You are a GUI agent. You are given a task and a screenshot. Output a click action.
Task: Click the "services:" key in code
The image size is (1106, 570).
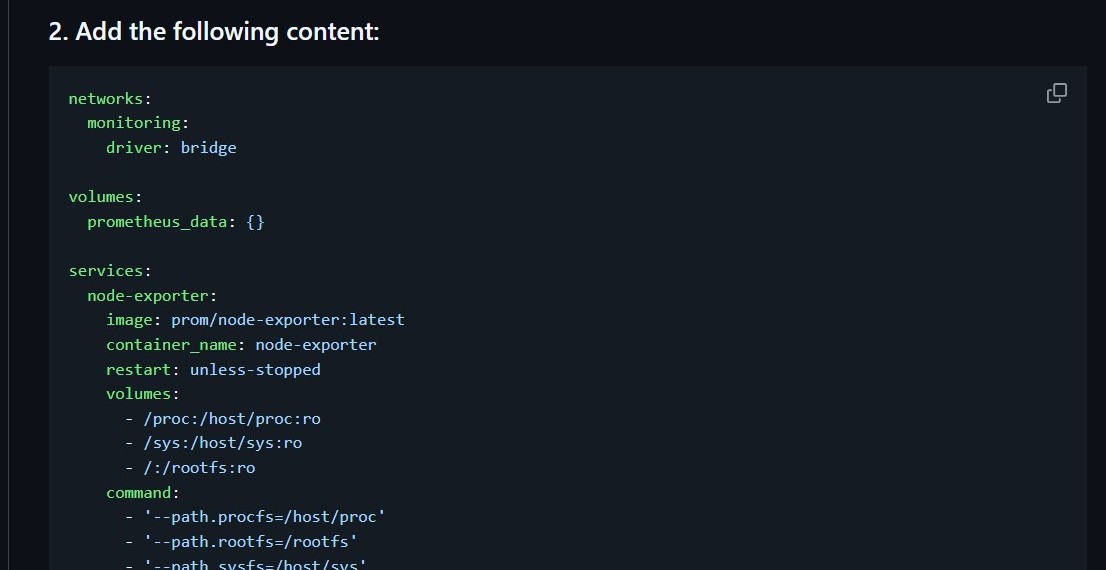point(108,271)
